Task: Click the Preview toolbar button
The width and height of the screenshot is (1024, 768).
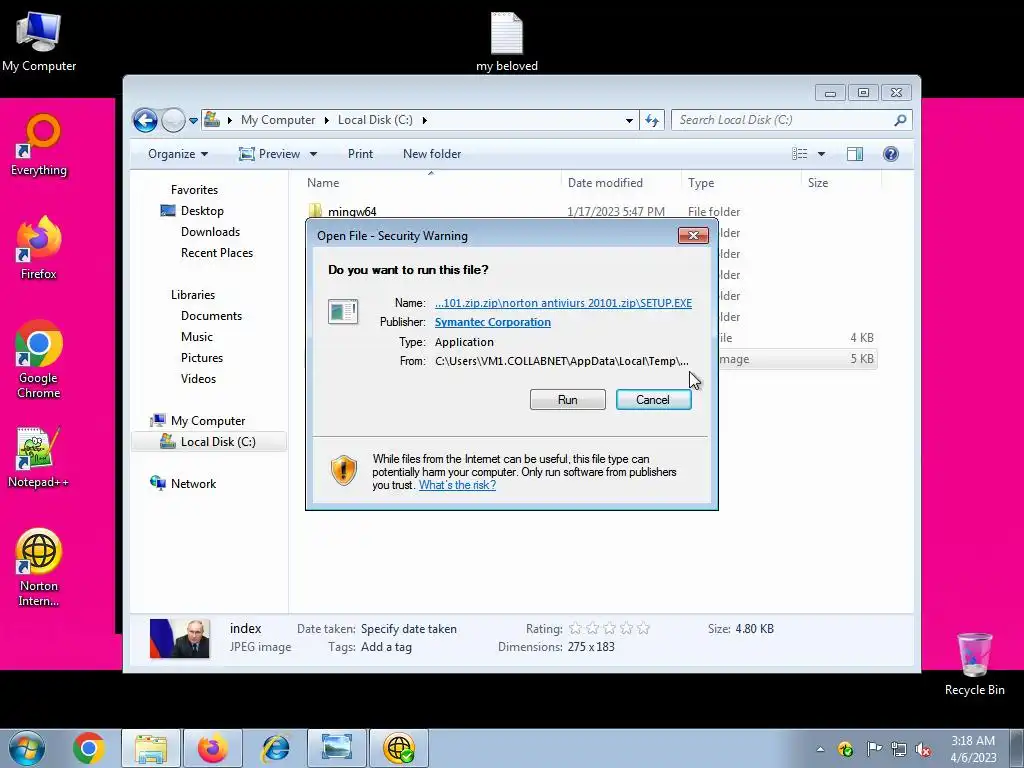Action: click(270, 154)
